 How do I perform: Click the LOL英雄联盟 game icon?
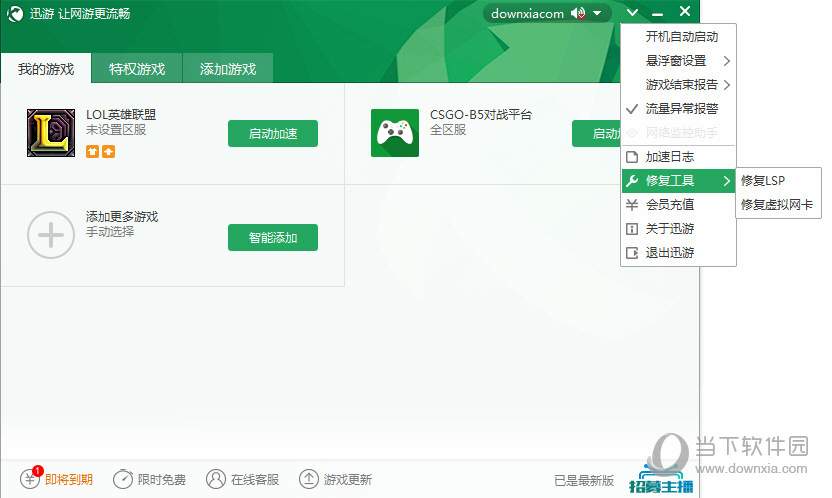[51, 133]
